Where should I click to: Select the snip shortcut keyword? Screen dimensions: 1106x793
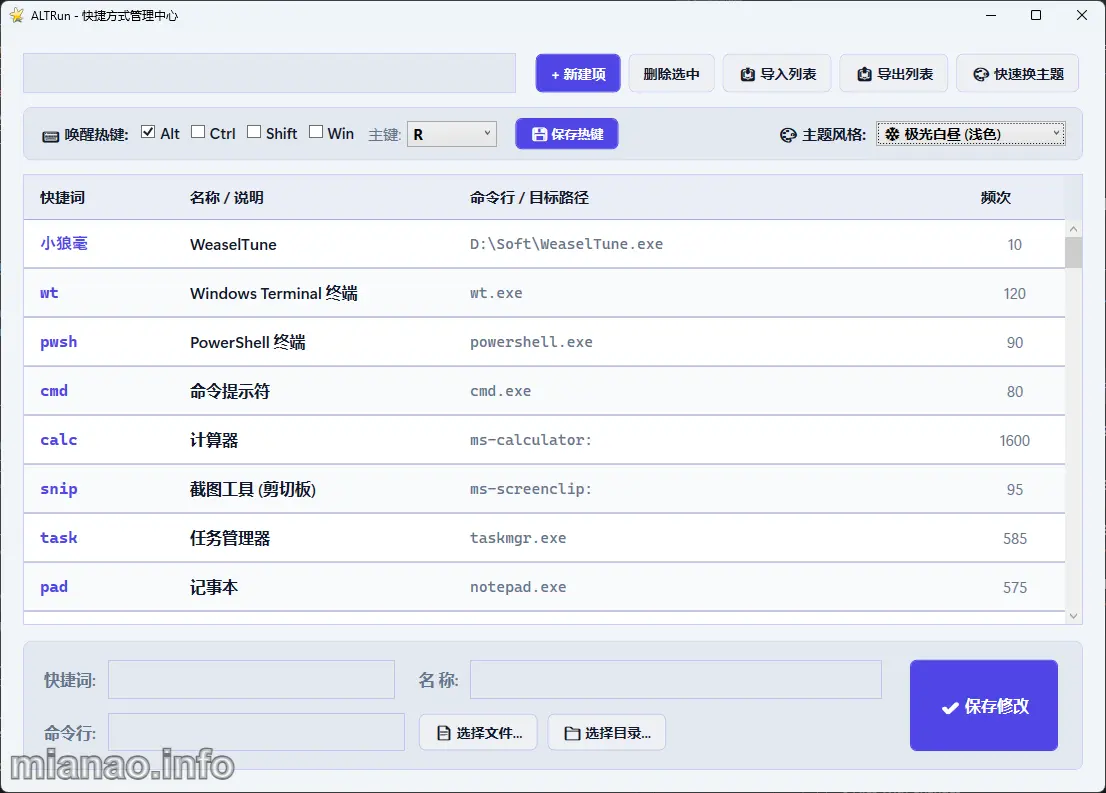click(x=59, y=489)
